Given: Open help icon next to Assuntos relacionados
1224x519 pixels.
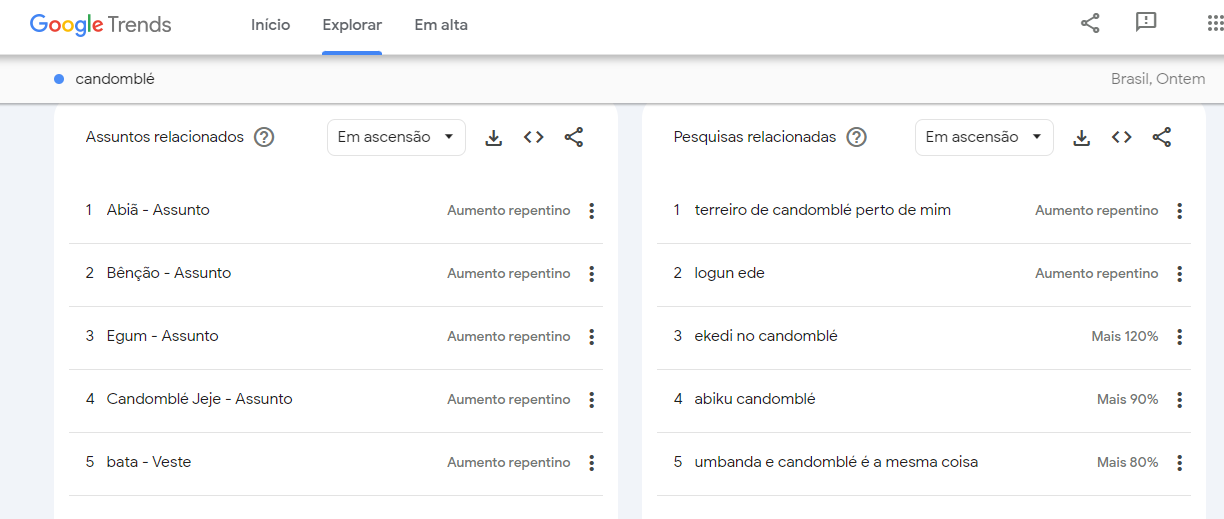Looking at the screenshot, I should click(x=264, y=138).
